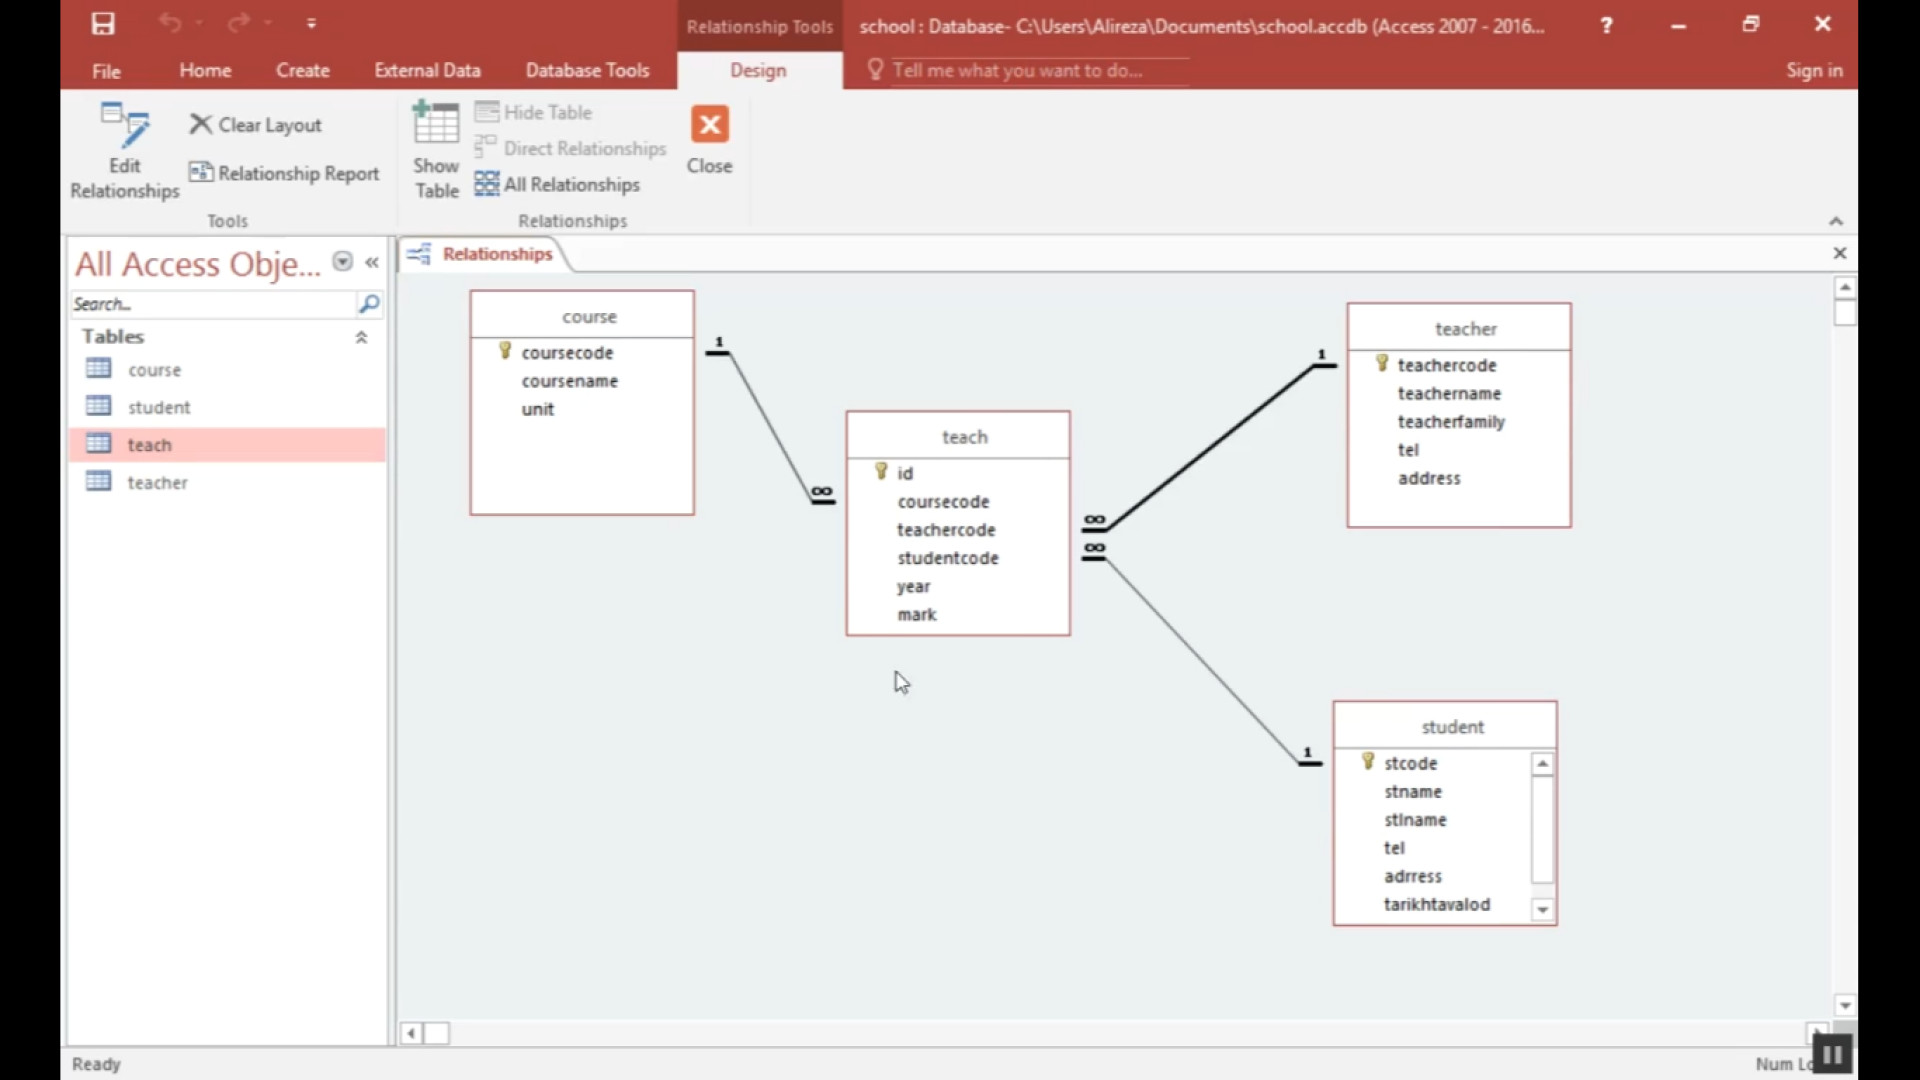The width and height of the screenshot is (1920, 1080).
Task: Select the teacher table in the navigation pane
Action: [x=157, y=483]
